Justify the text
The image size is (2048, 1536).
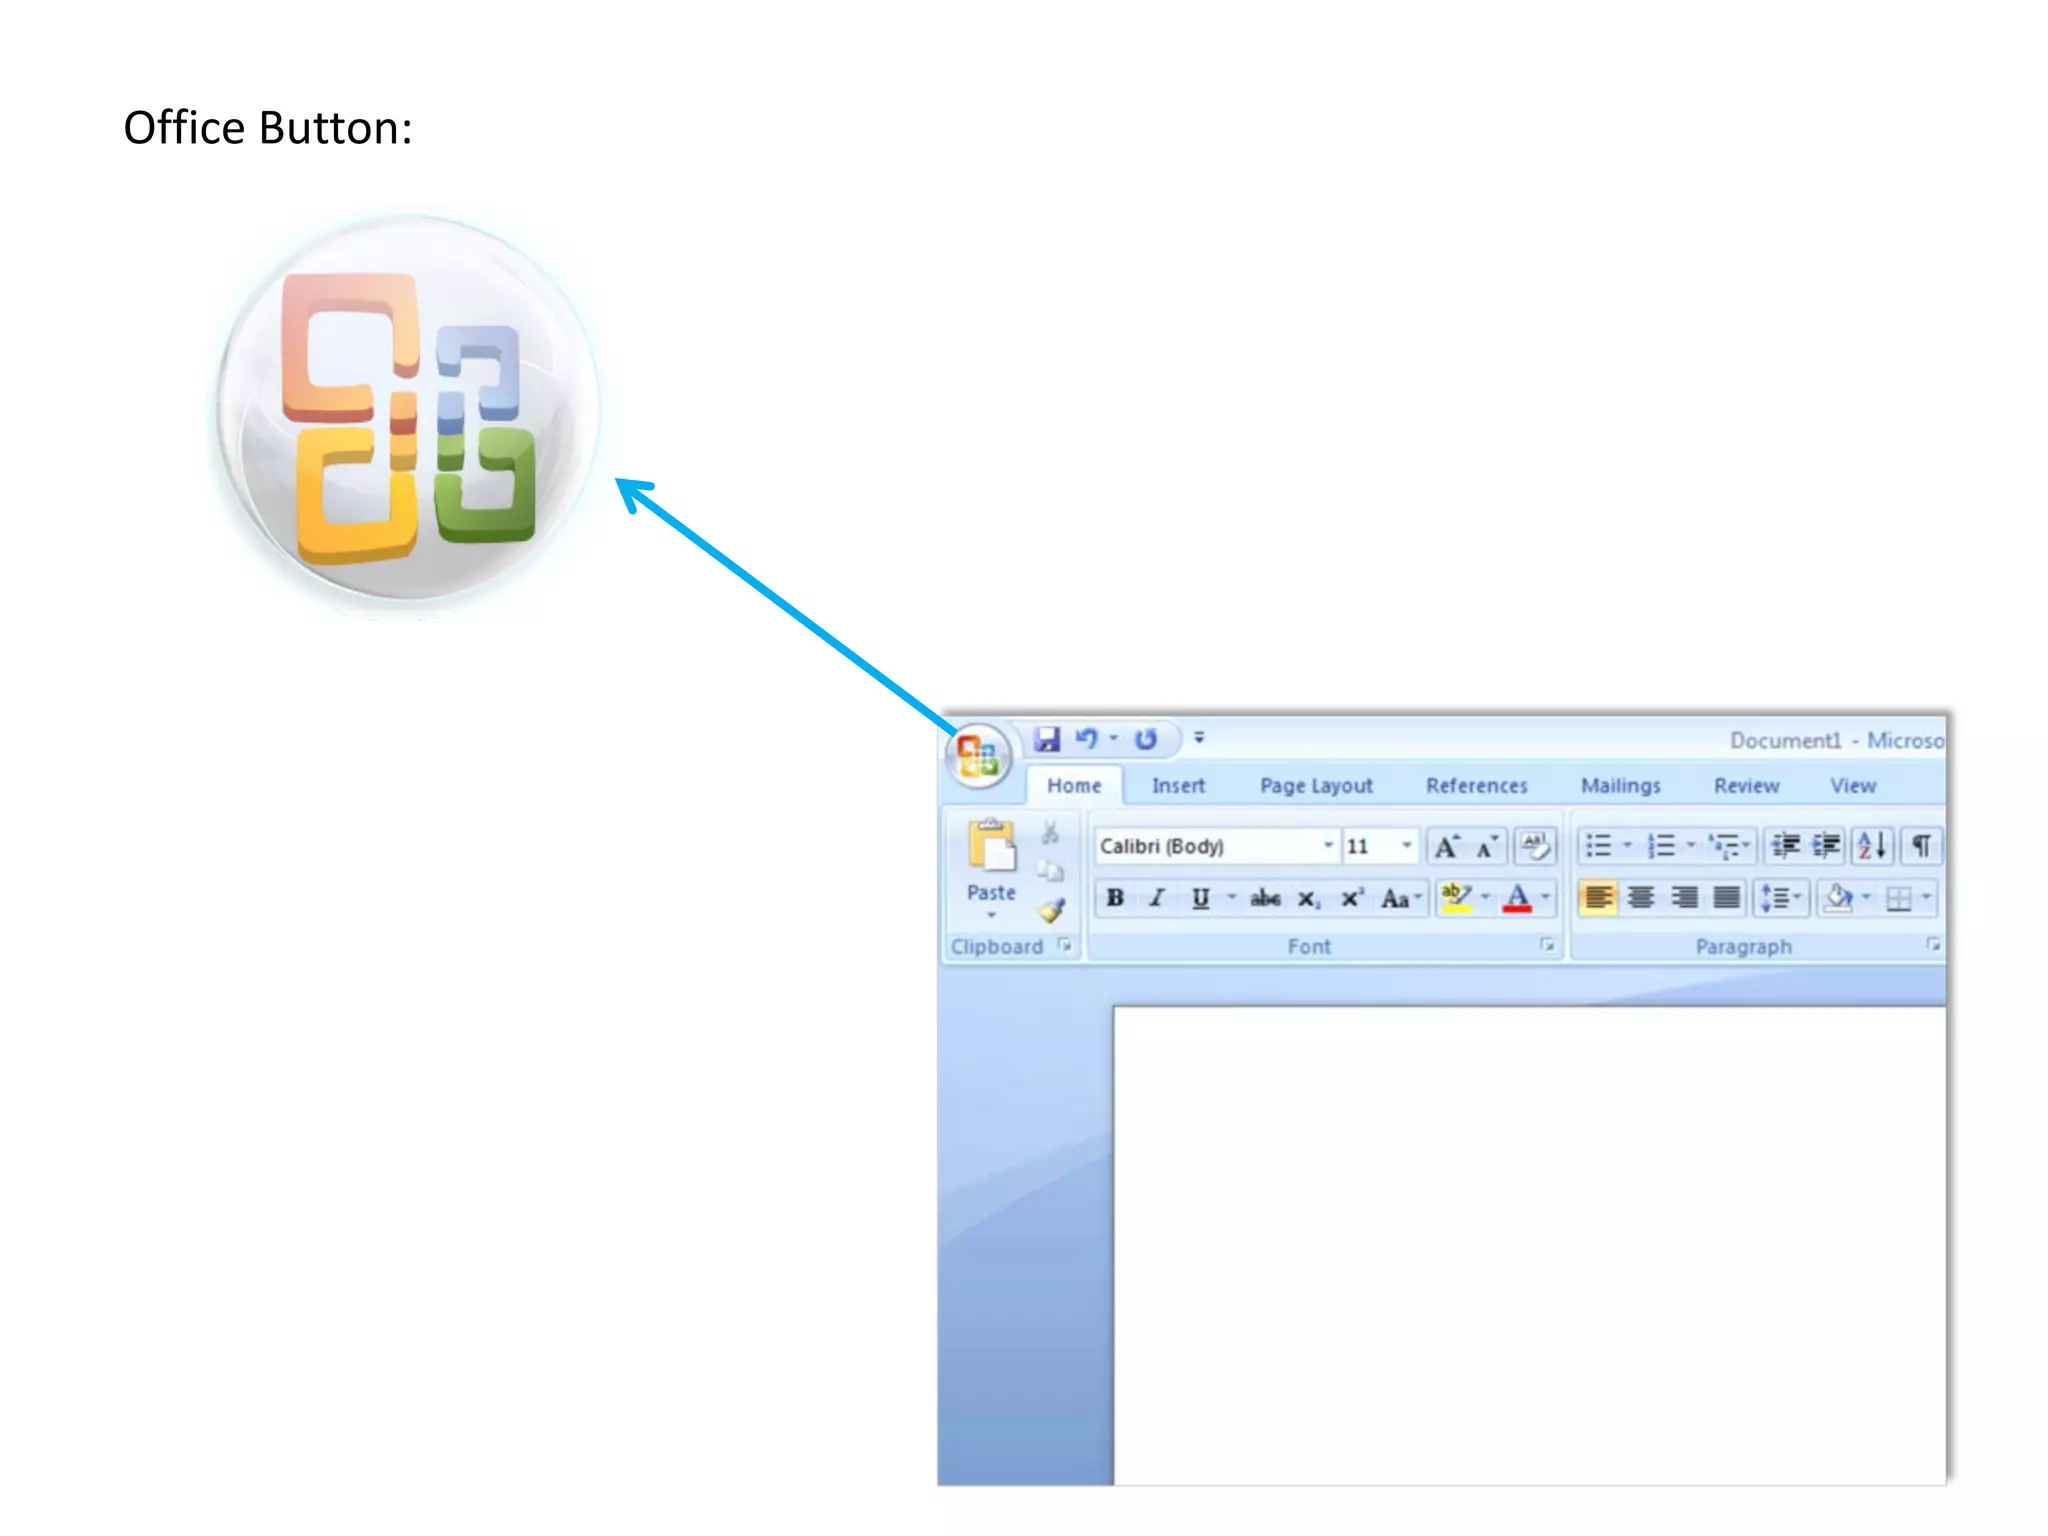click(1727, 898)
